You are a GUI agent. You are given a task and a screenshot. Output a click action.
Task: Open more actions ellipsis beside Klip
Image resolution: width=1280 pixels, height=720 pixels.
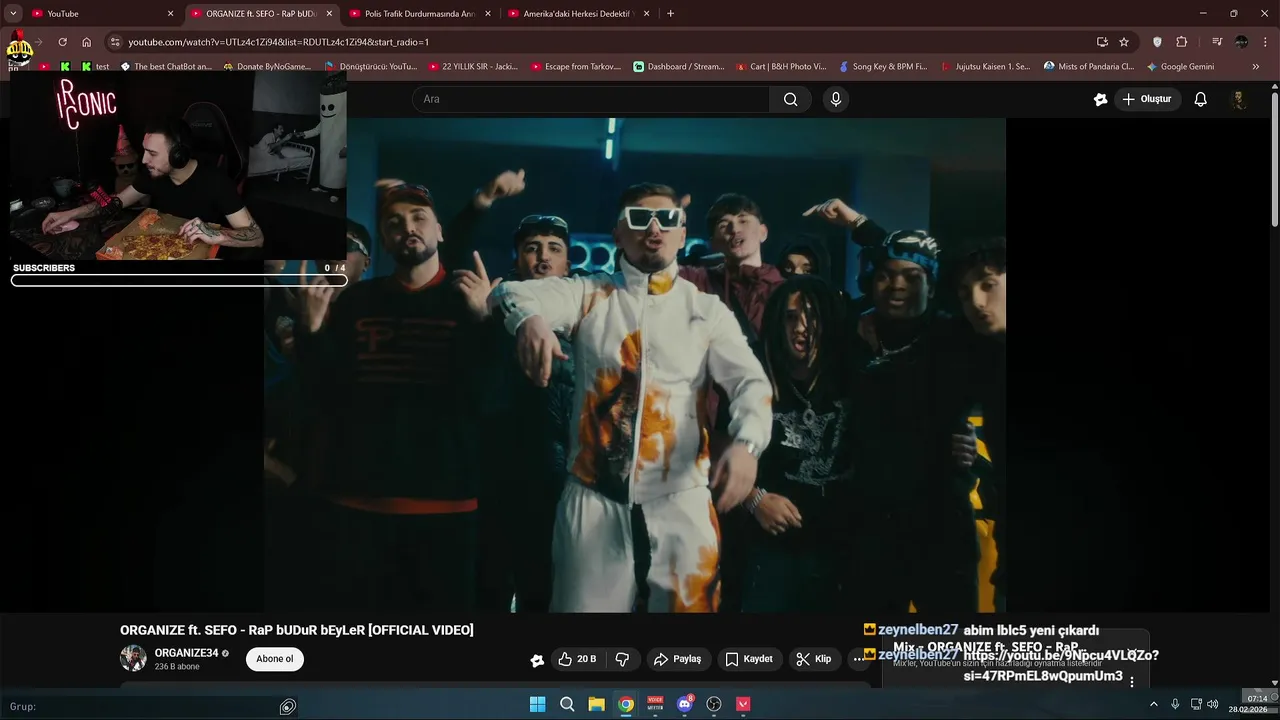coord(858,659)
